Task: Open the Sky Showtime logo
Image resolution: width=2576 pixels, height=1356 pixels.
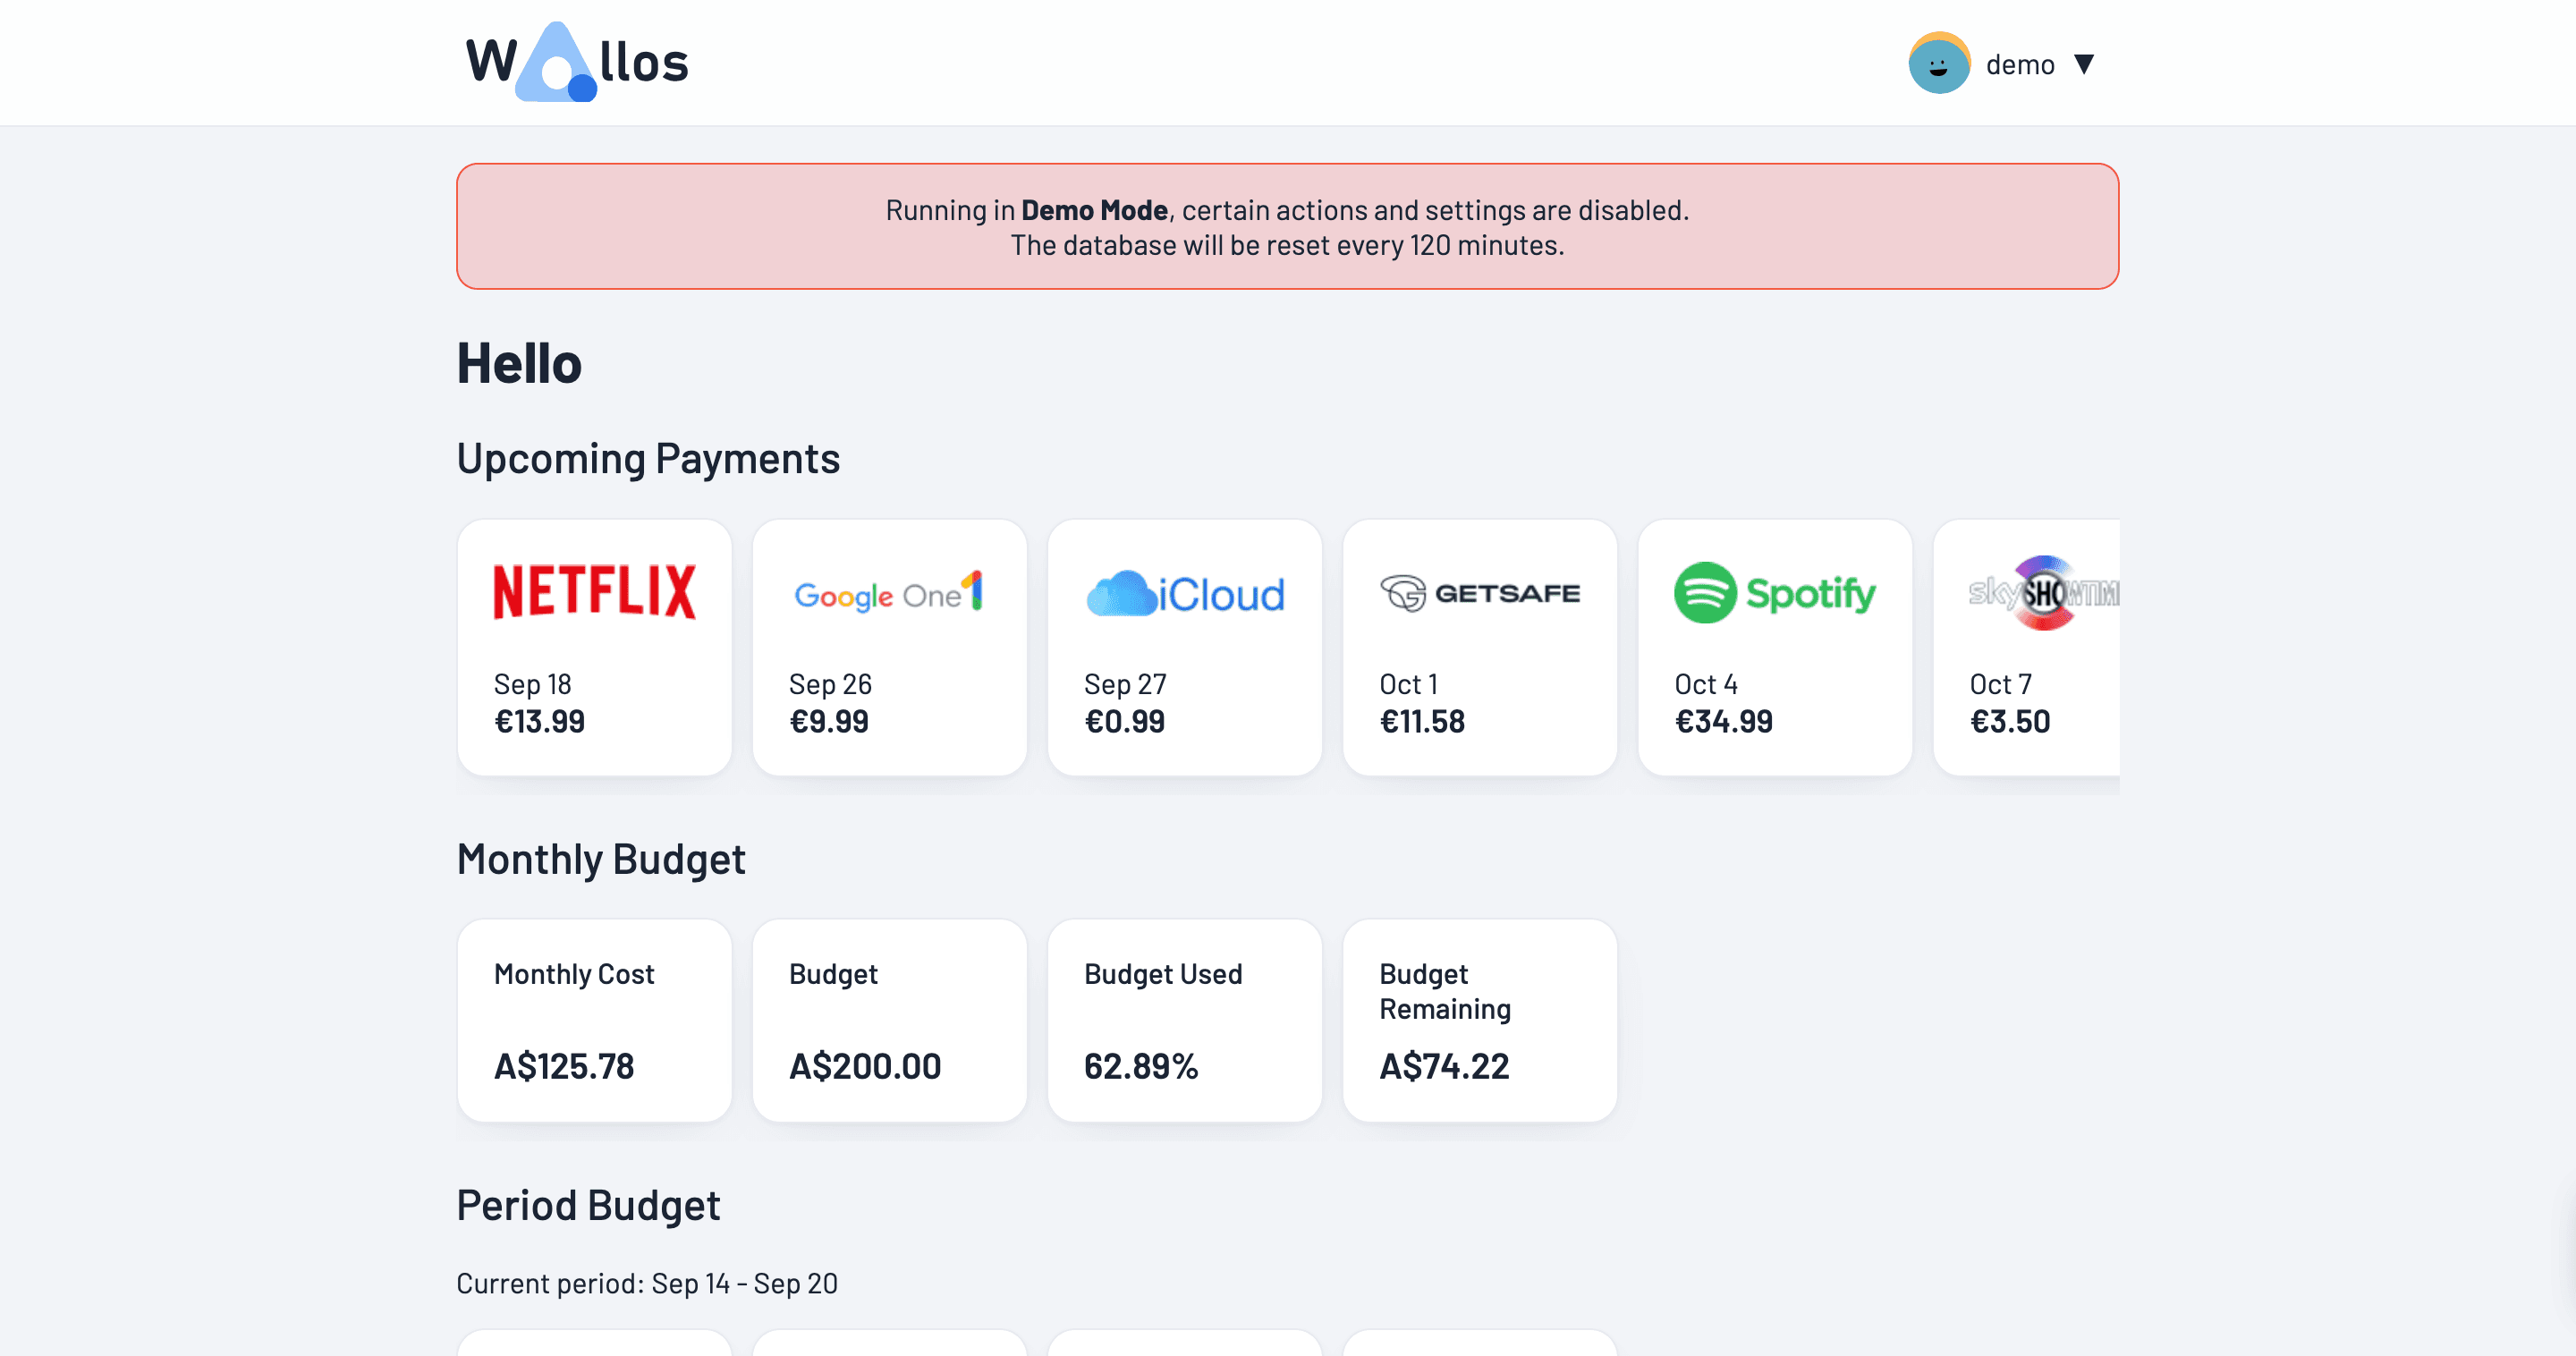Action: tap(2043, 593)
